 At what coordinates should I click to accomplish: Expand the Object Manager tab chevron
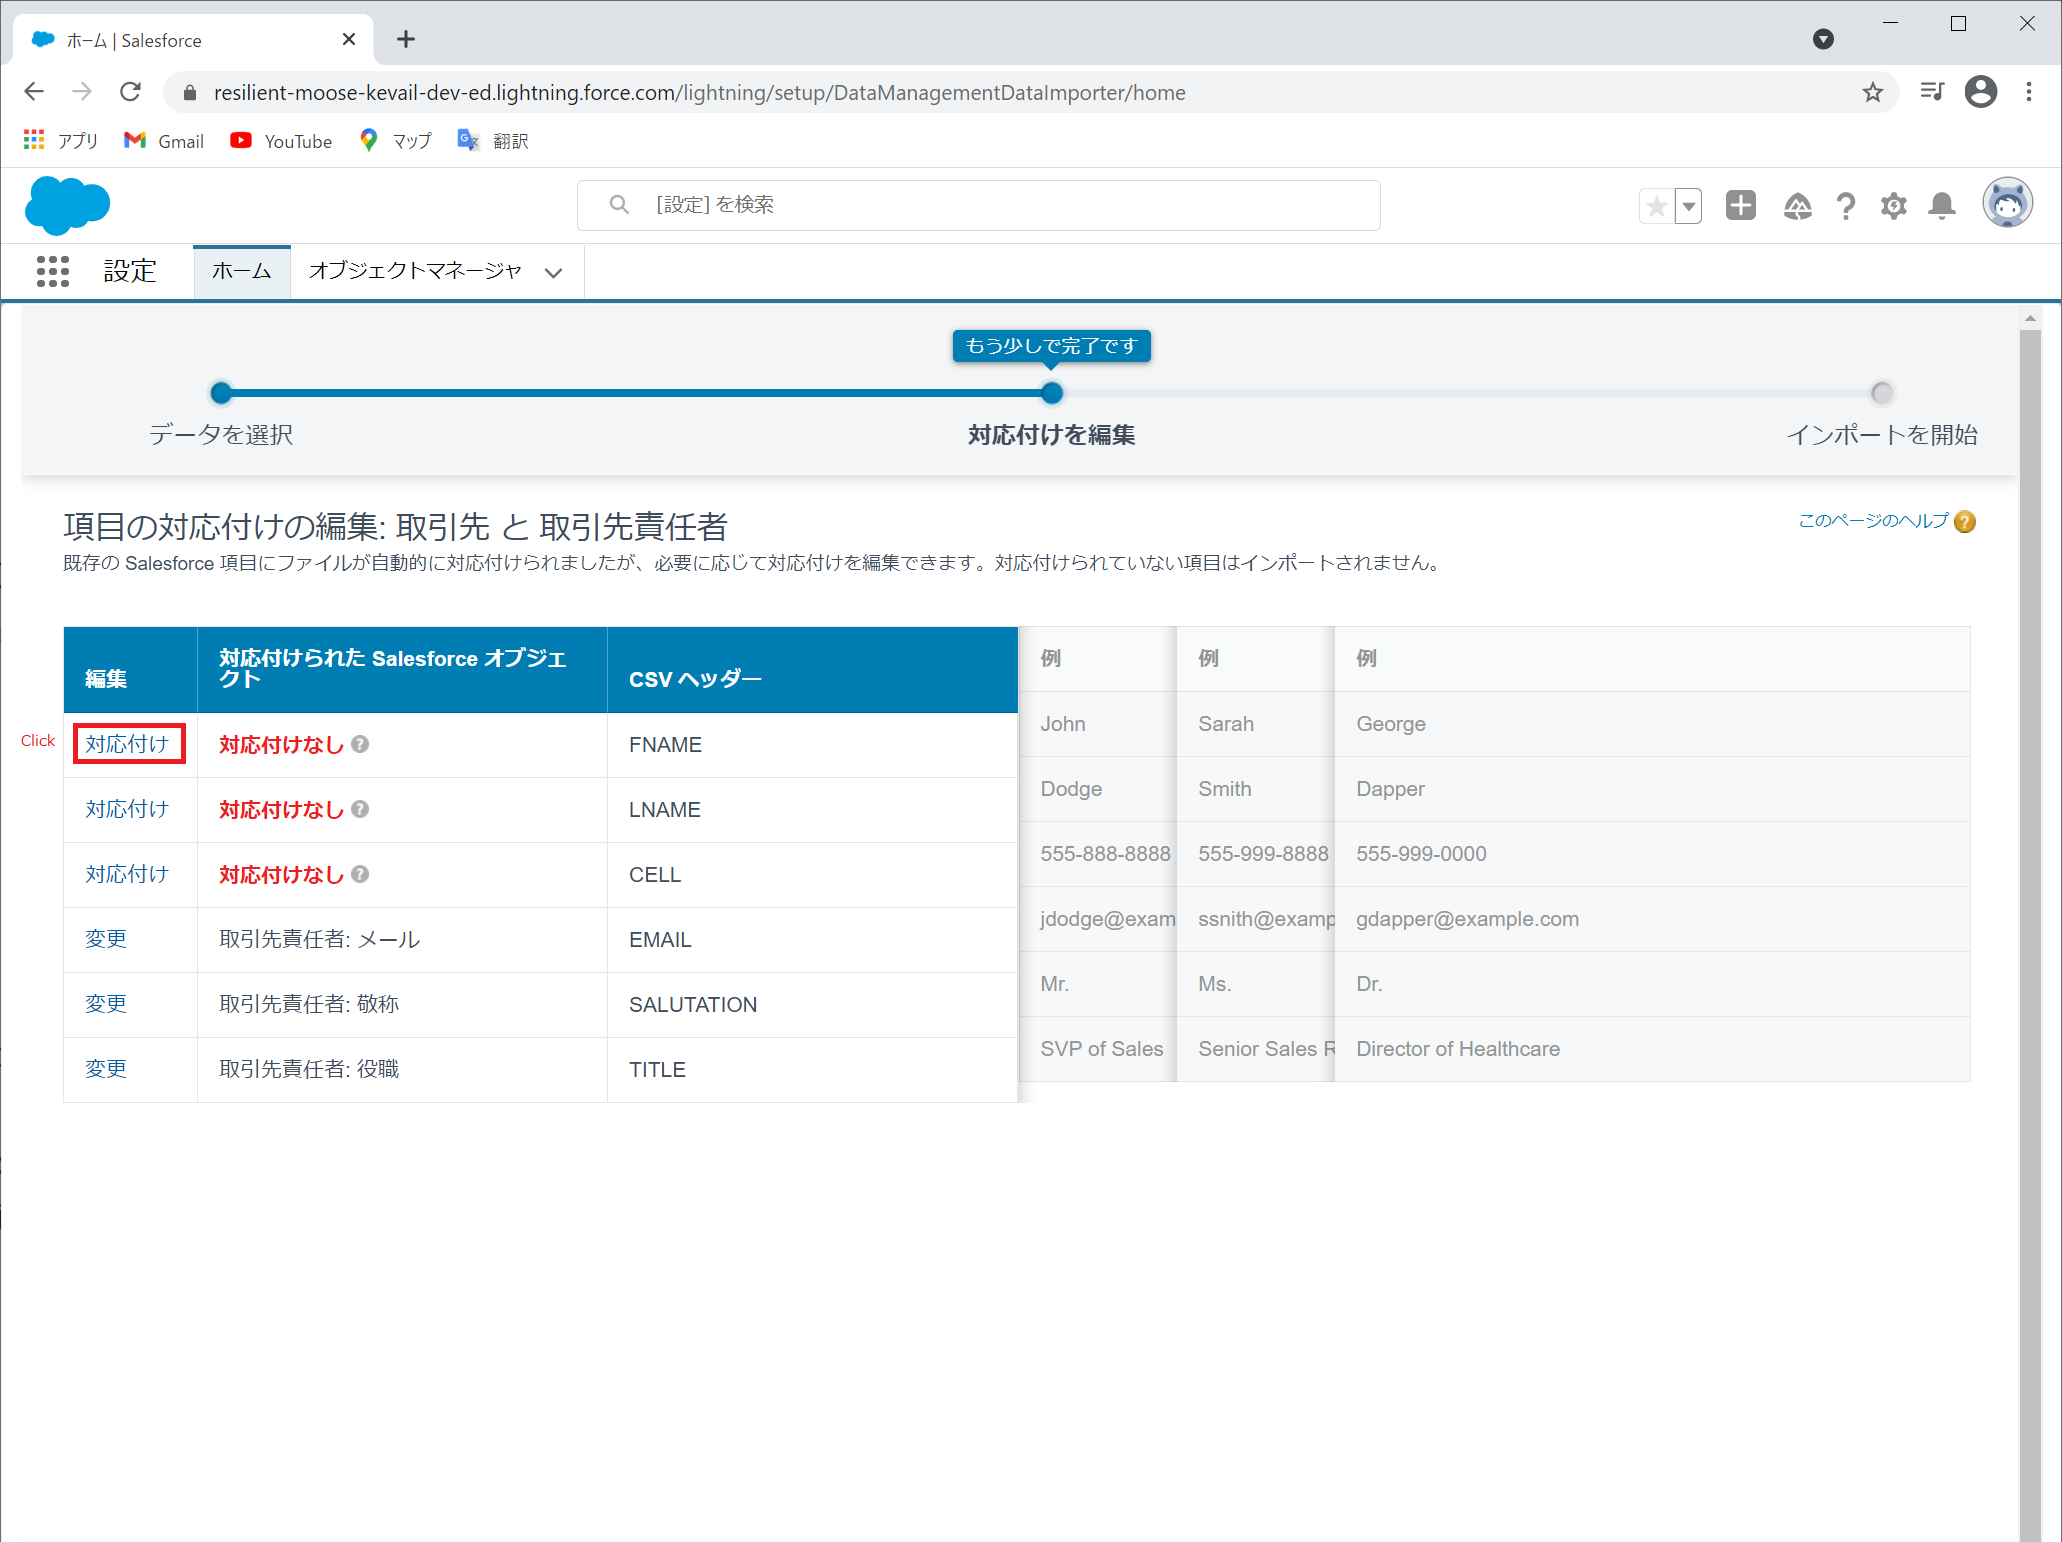point(553,273)
